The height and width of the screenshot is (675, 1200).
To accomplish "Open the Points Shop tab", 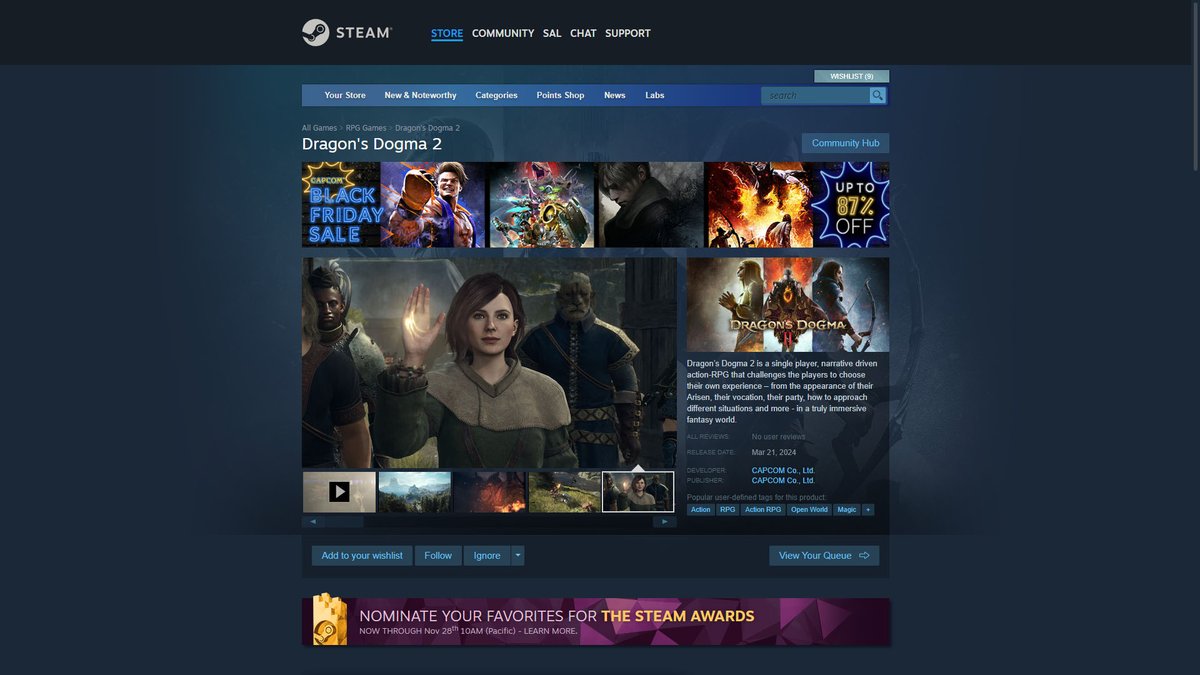I will [x=560, y=95].
